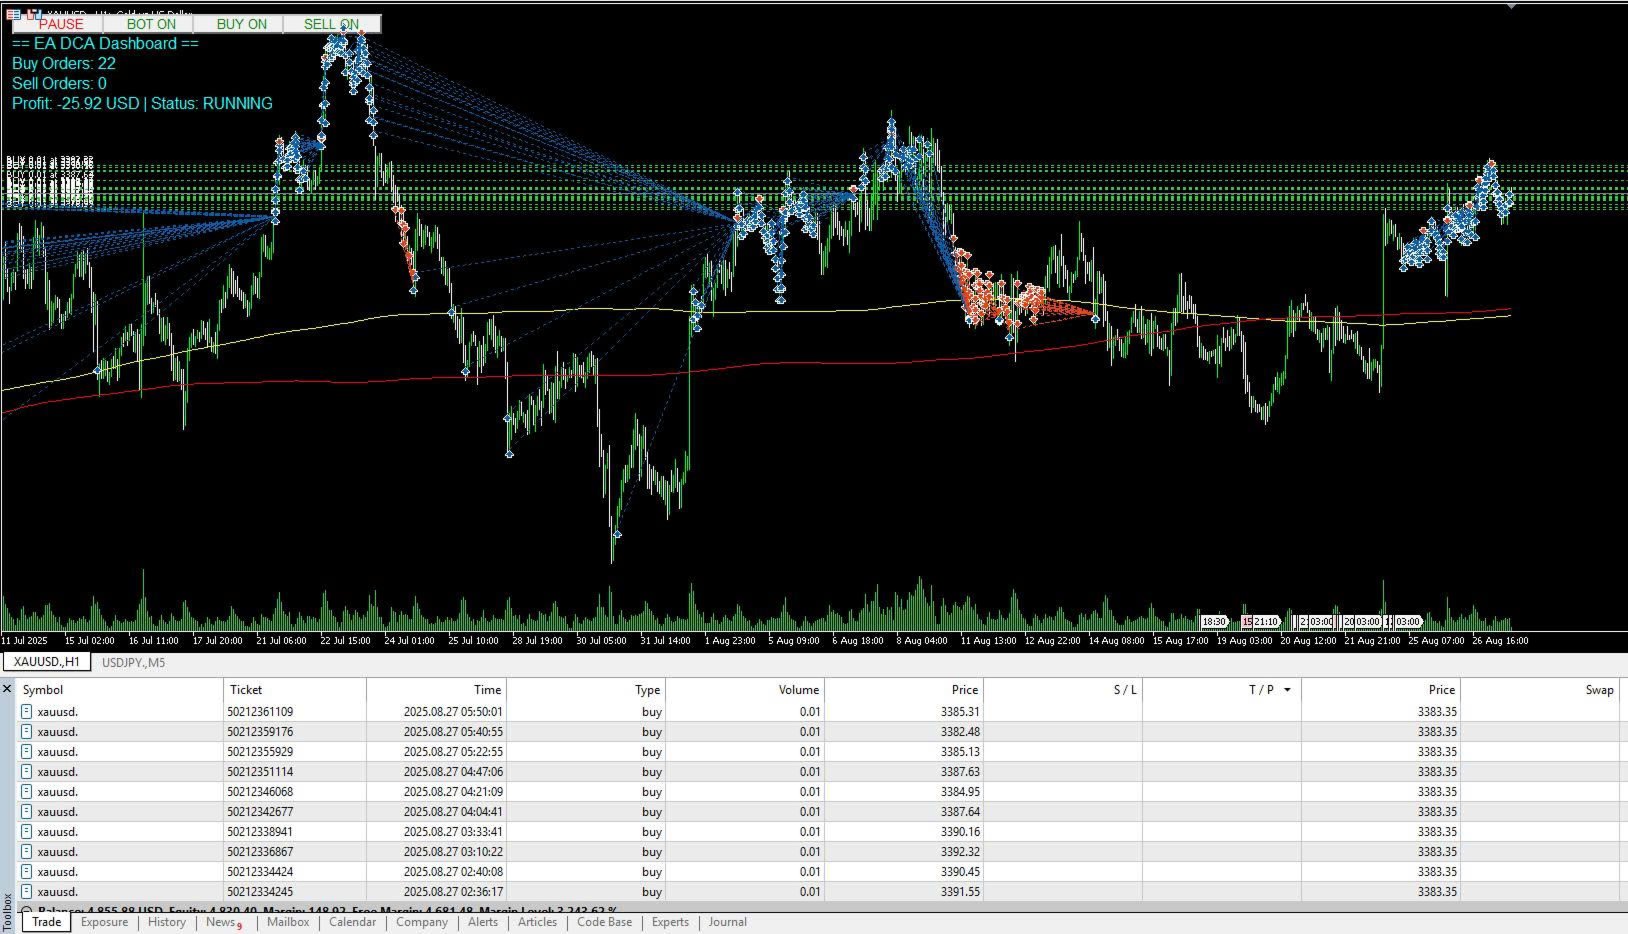Sort trades by the Ticket column header
The height and width of the screenshot is (934, 1628).
click(x=295, y=689)
